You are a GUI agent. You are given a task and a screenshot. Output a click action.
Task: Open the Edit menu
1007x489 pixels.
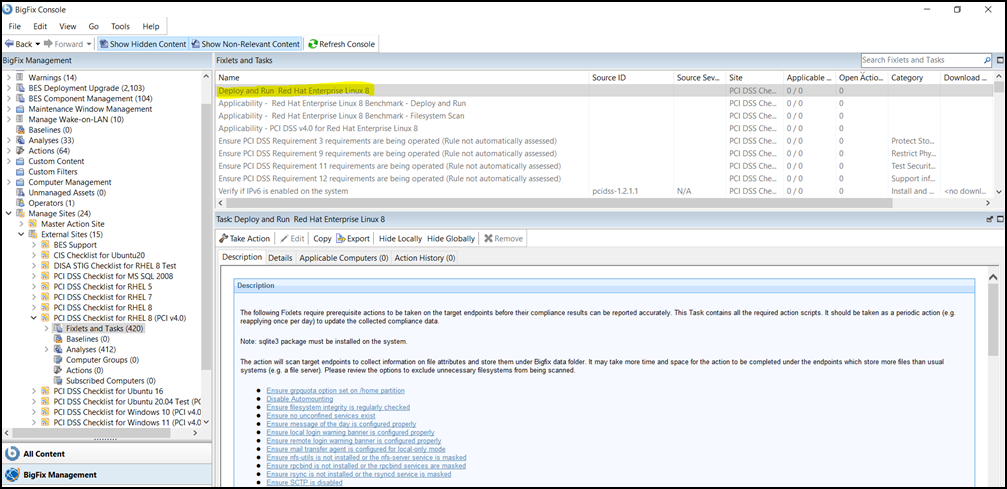pyautogui.click(x=40, y=26)
